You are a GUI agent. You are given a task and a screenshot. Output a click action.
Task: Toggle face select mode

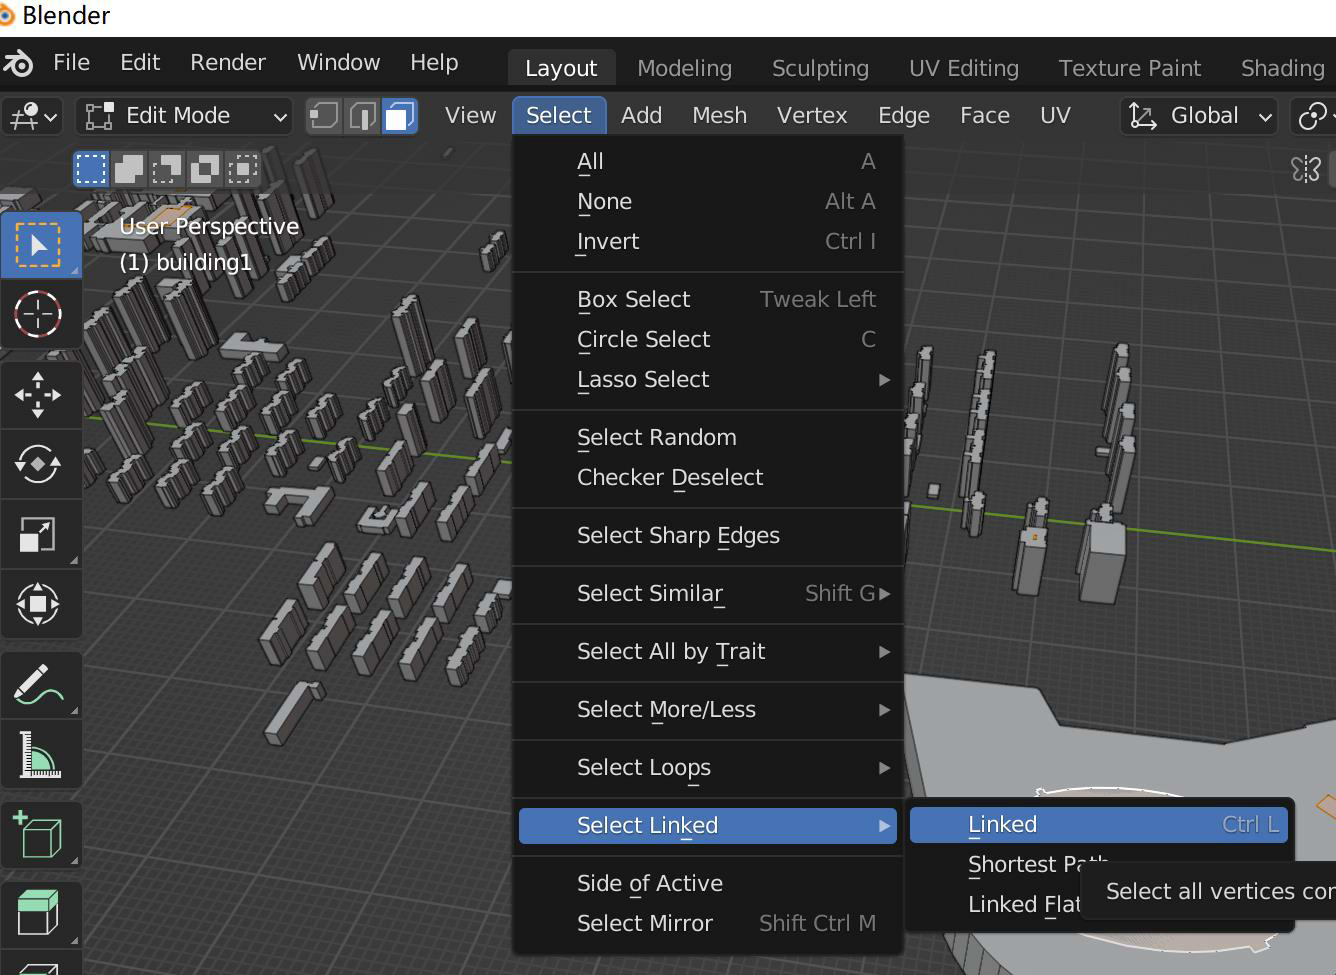coord(399,116)
